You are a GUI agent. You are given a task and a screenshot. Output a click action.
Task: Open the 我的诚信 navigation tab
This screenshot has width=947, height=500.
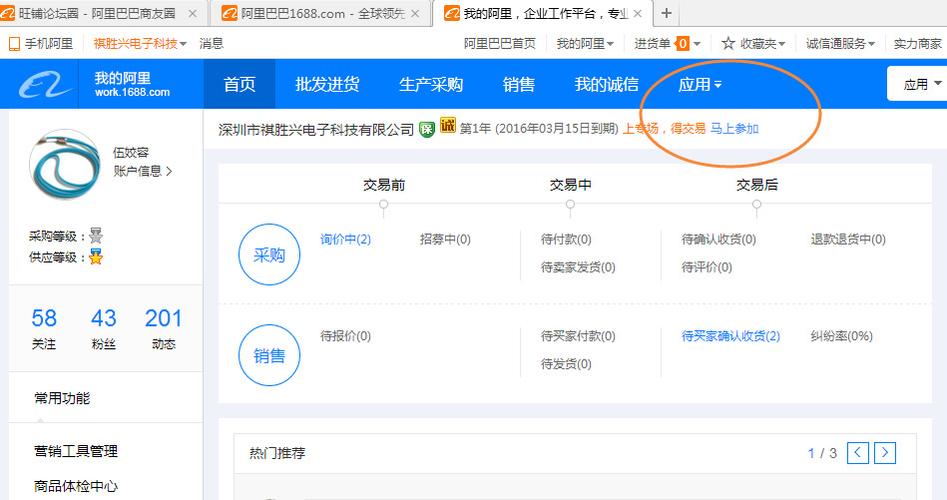tap(606, 84)
